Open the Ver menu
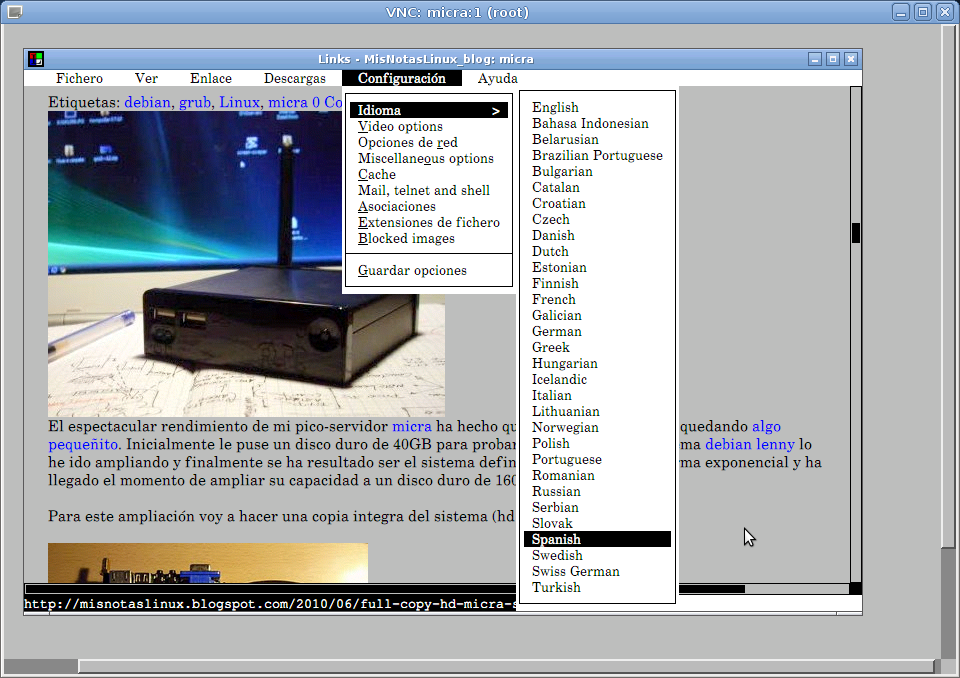 146,78
